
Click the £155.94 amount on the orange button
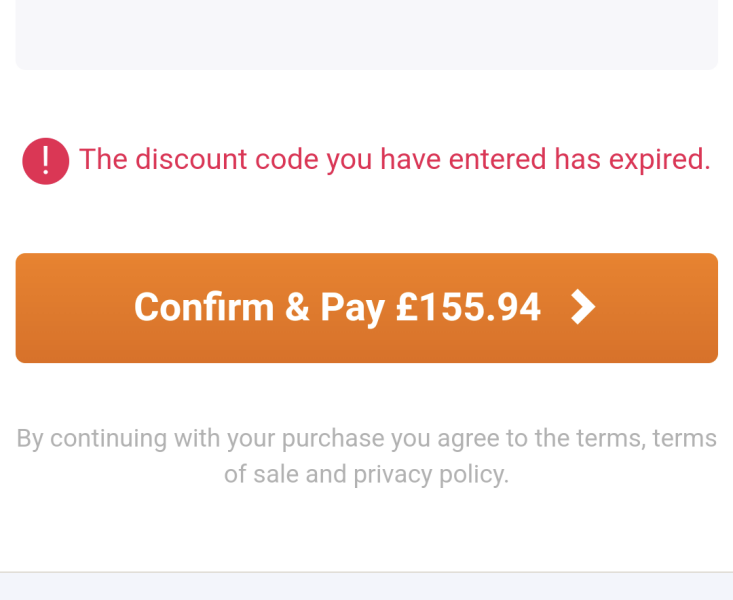[x=468, y=308]
